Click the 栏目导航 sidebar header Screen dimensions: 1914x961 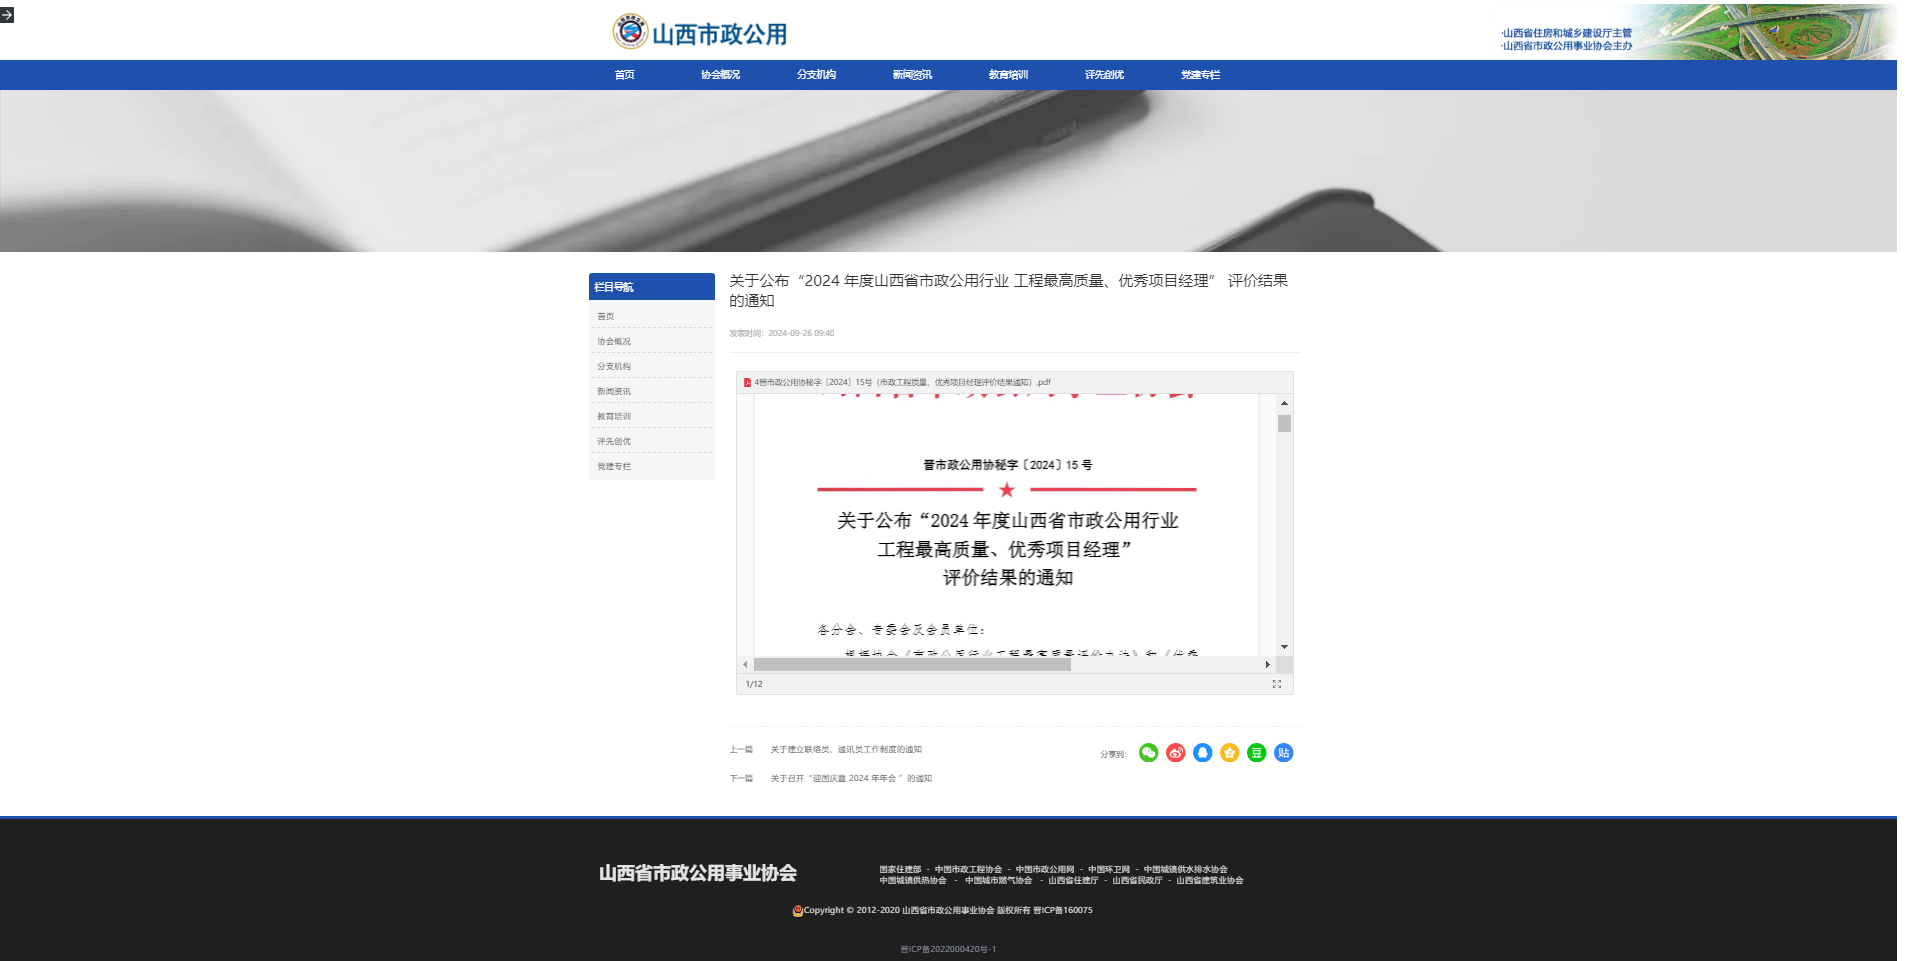tap(652, 287)
